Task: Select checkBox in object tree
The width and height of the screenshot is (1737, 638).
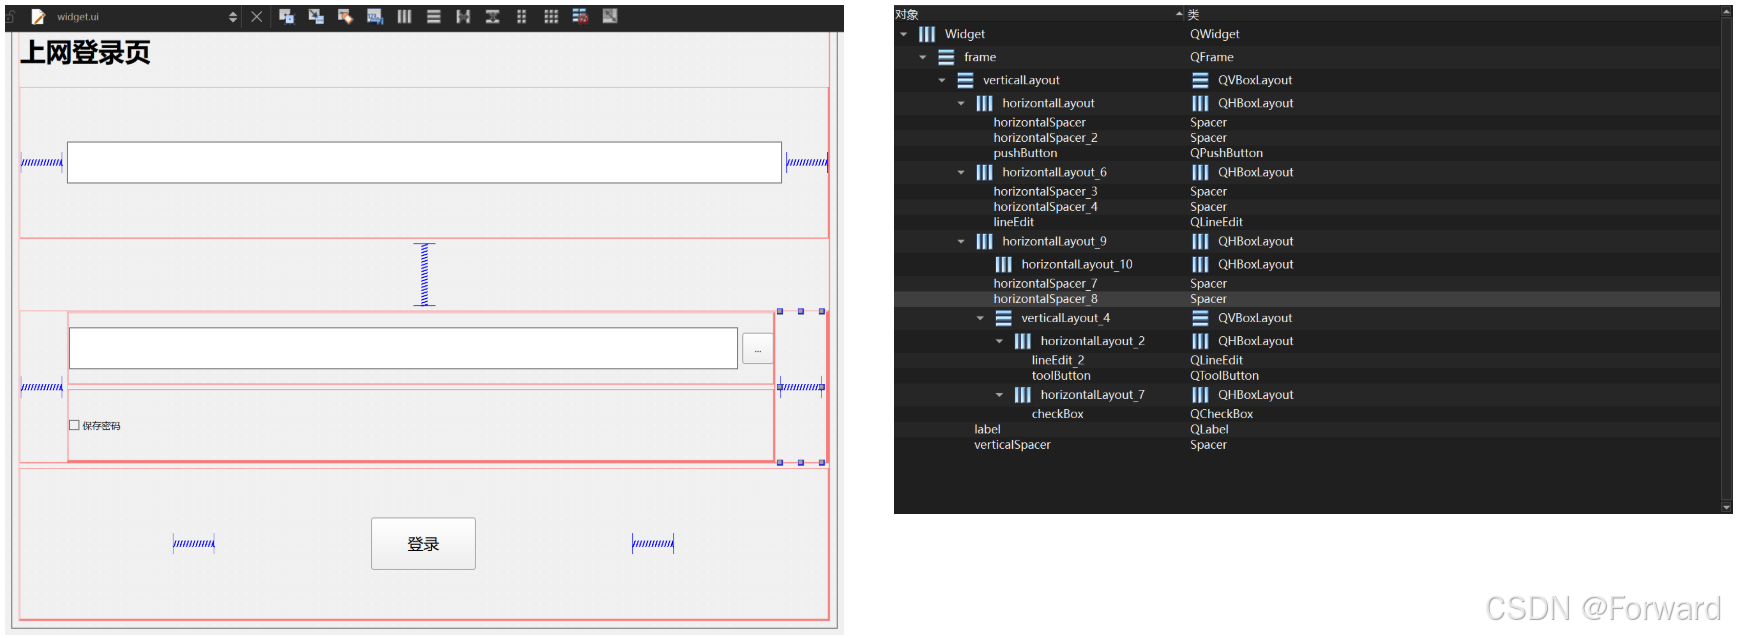Action: click(1057, 414)
